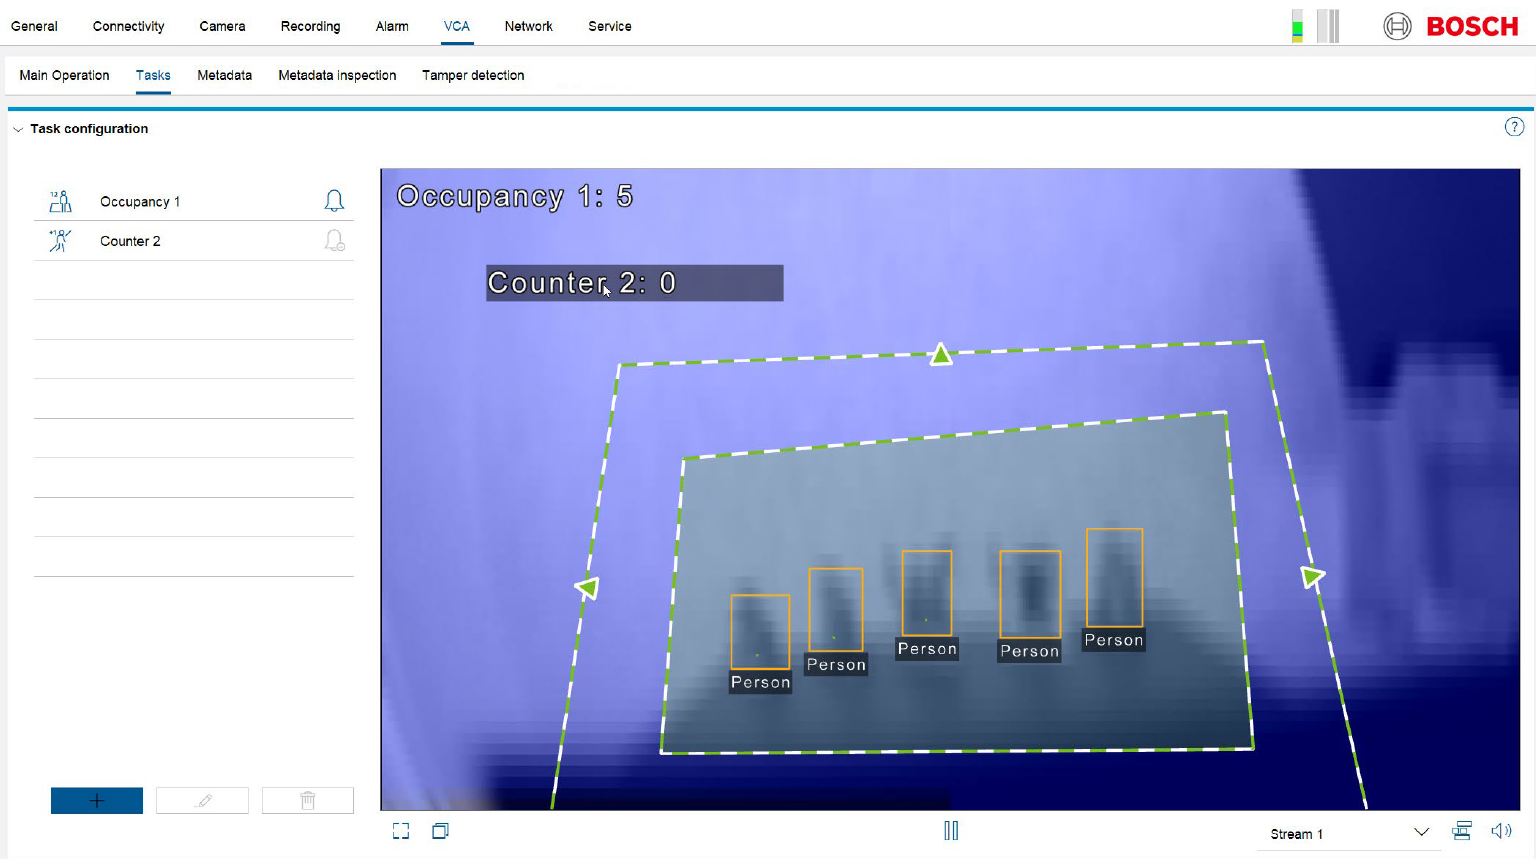Pause the live video preview
The height and width of the screenshot is (859, 1536).
tap(951, 831)
